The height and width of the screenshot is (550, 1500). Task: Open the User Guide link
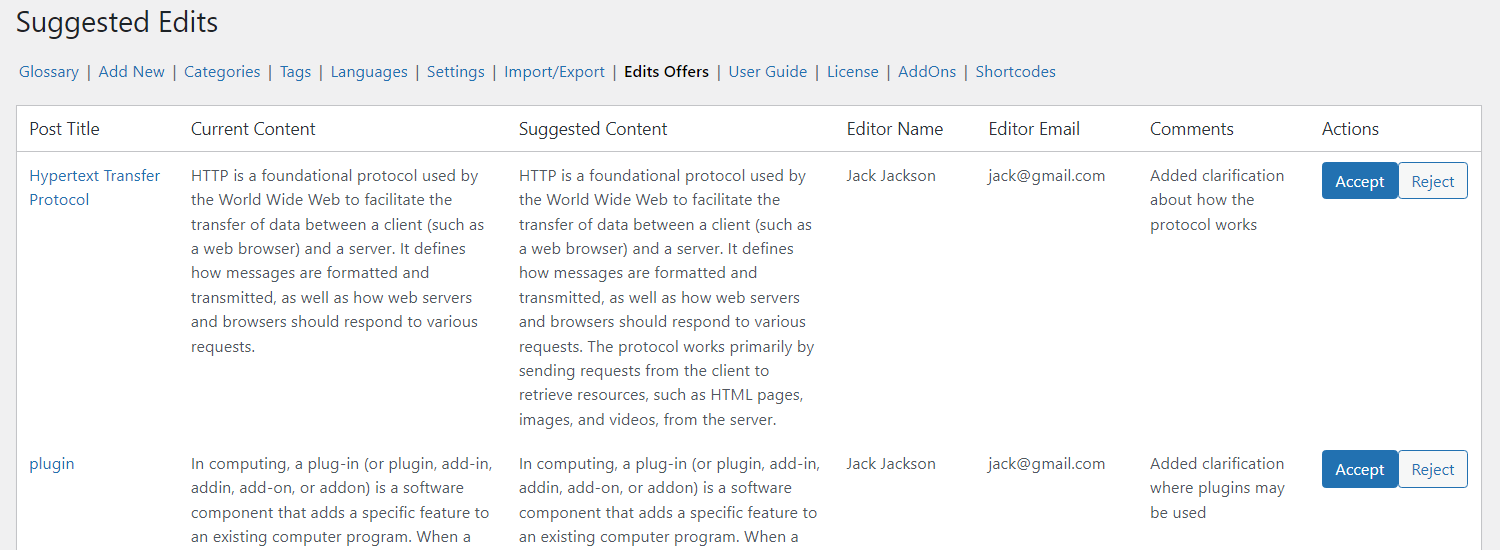point(767,72)
